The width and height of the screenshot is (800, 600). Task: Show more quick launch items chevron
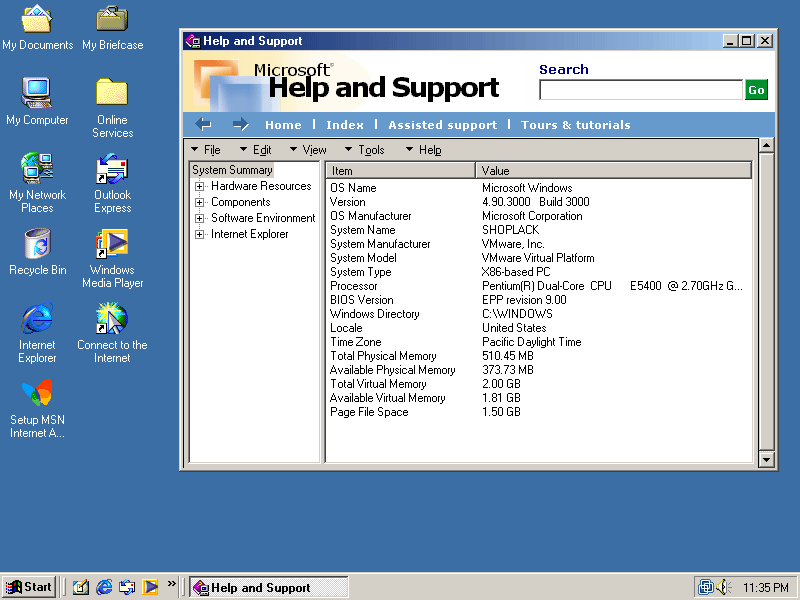[x=171, y=583]
